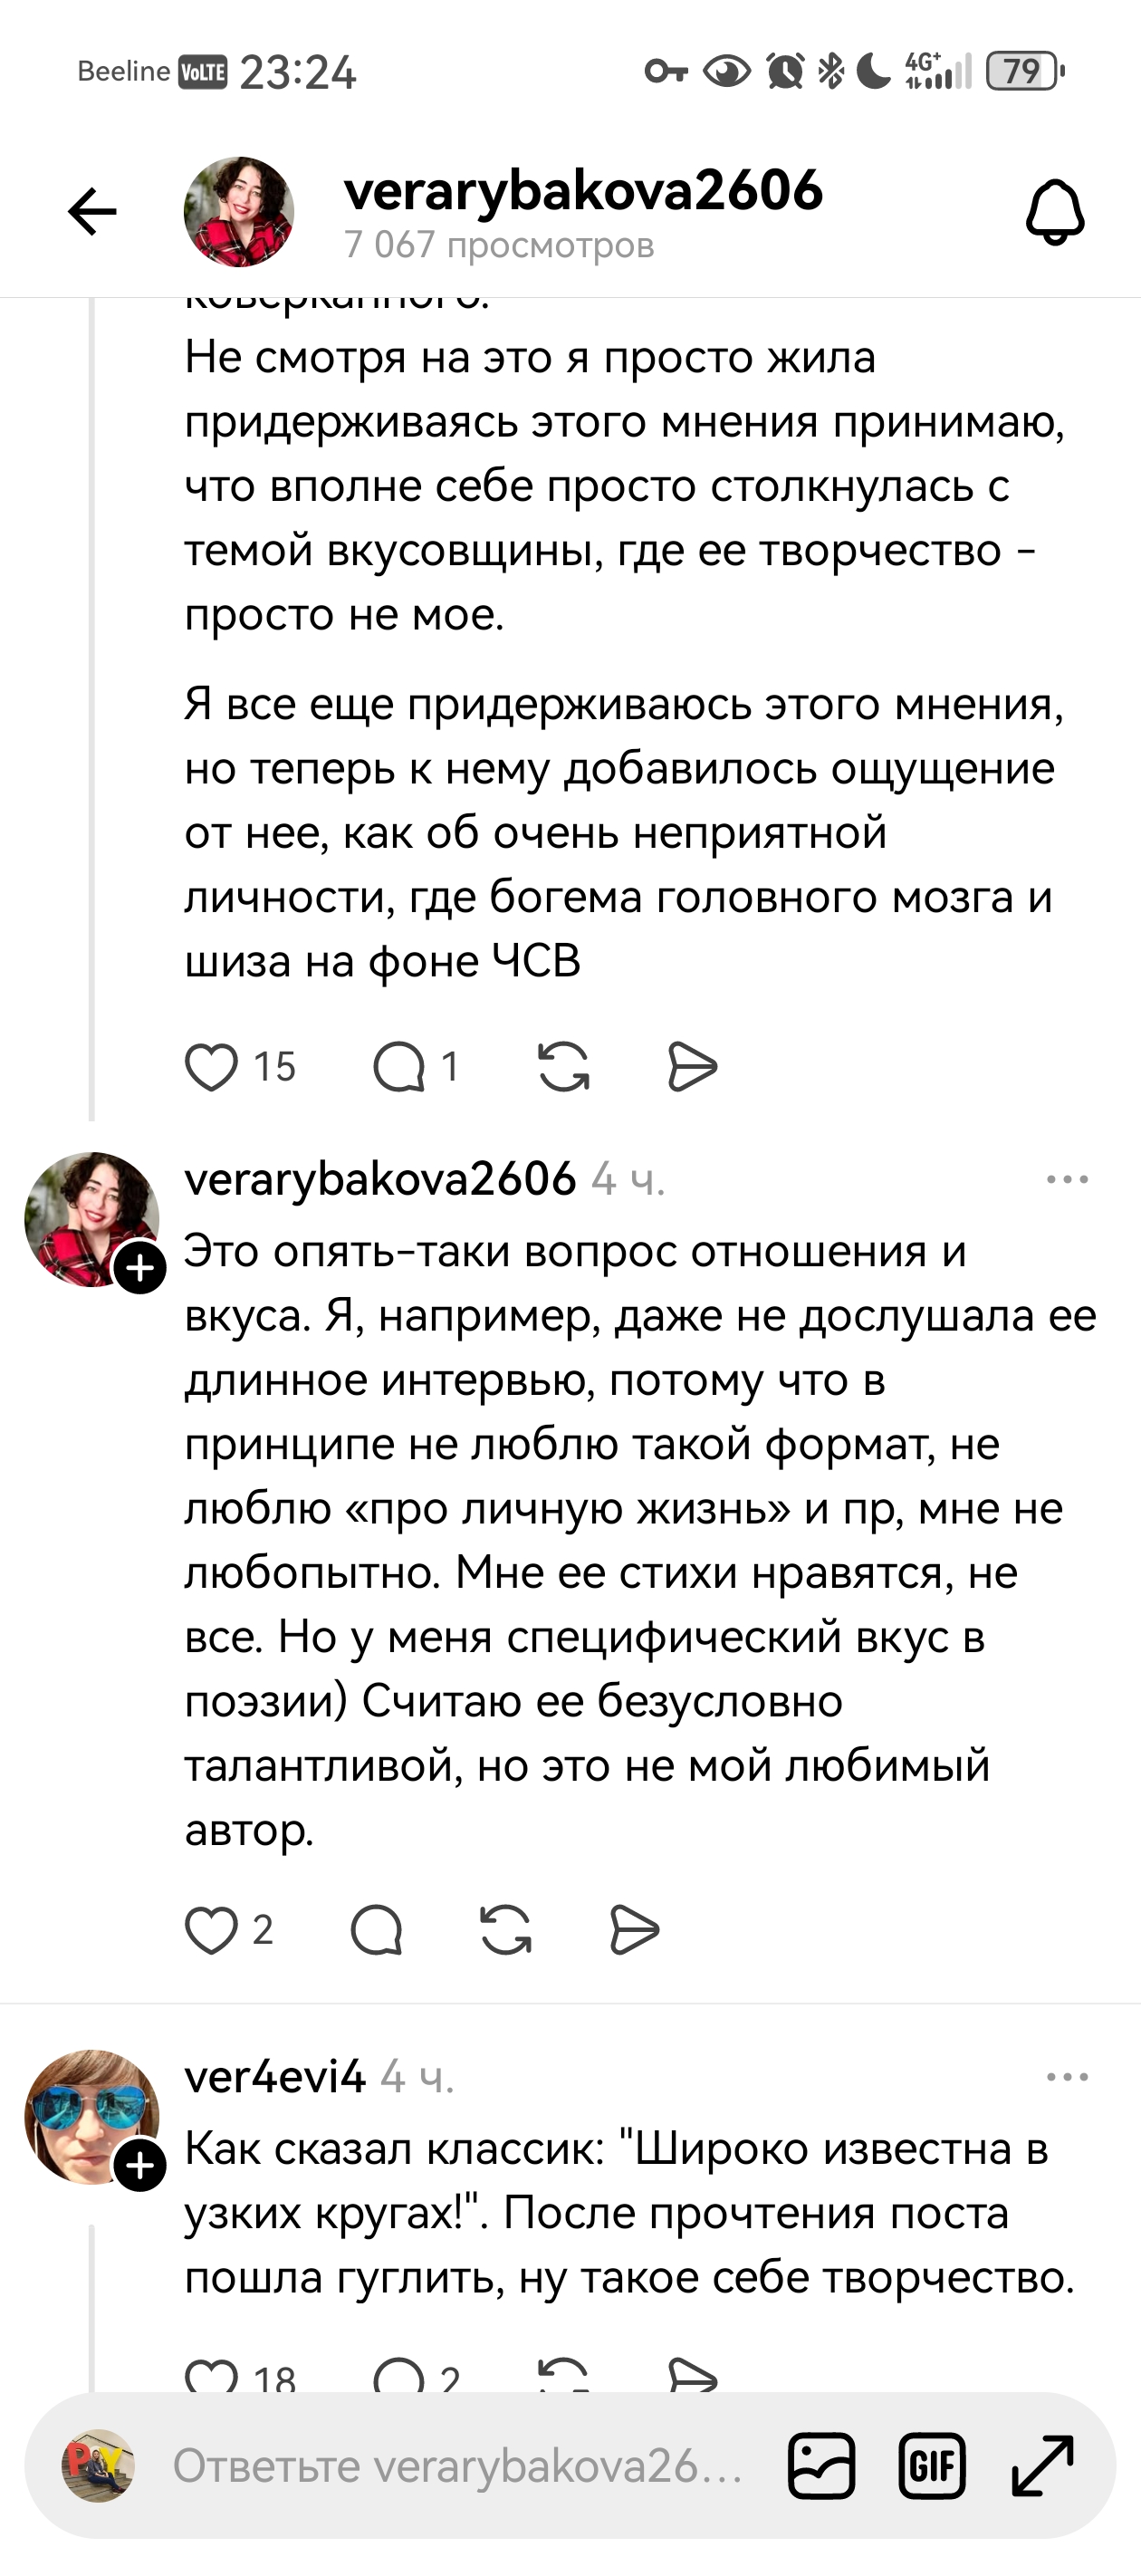Open more options for verarybakova2606's reply

[1066, 1180]
